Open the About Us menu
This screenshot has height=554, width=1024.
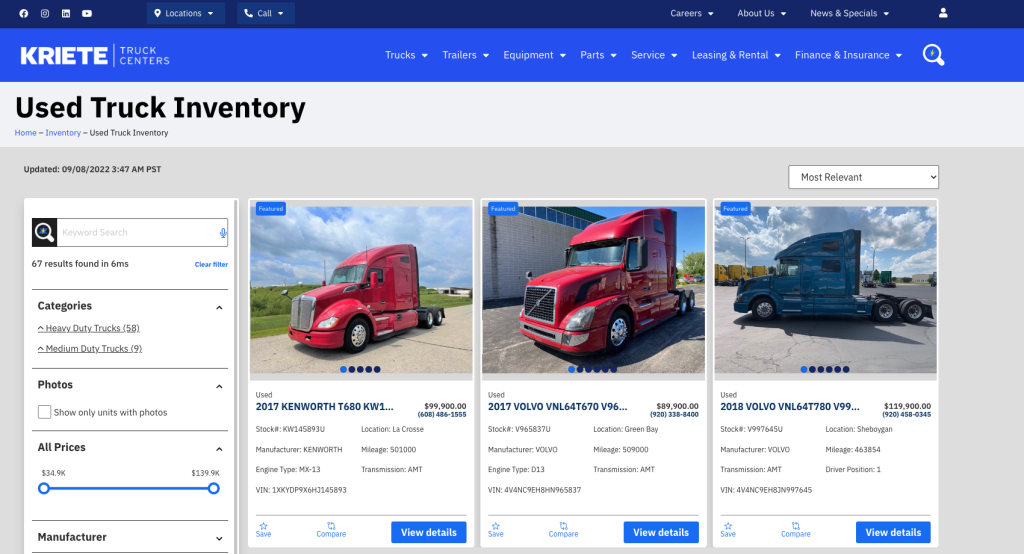pyautogui.click(x=761, y=13)
